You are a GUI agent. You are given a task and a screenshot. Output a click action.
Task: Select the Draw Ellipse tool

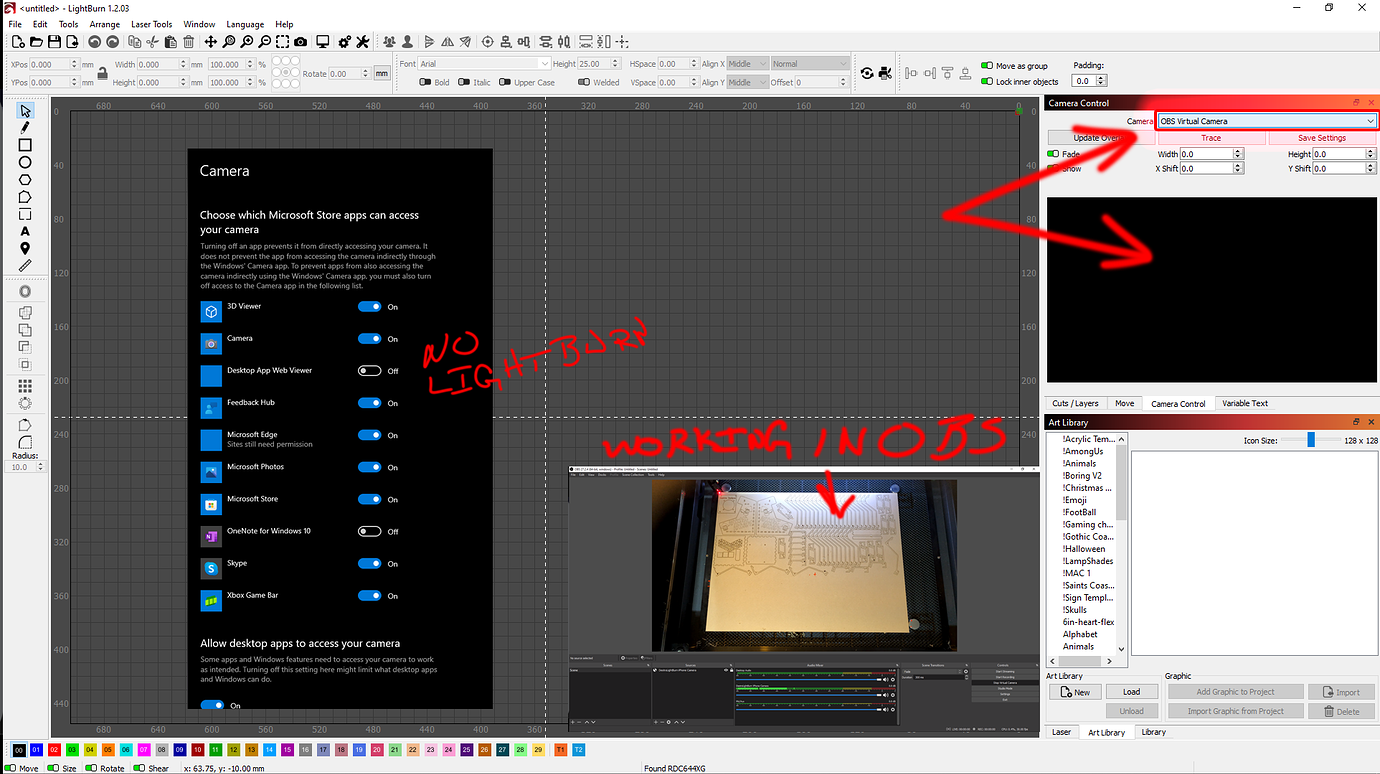tap(25, 162)
